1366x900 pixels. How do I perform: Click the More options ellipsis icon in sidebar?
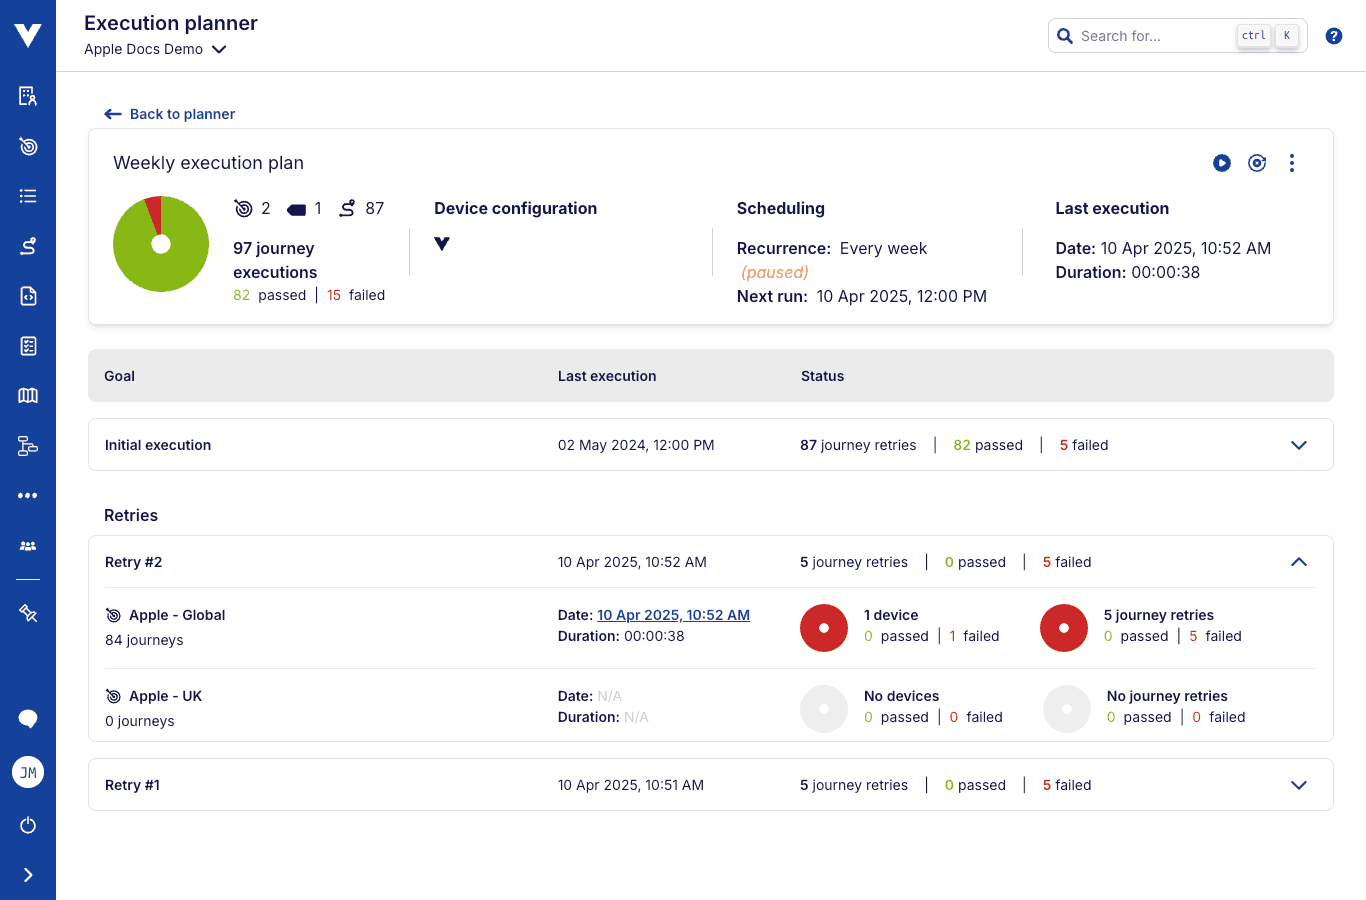(28, 495)
